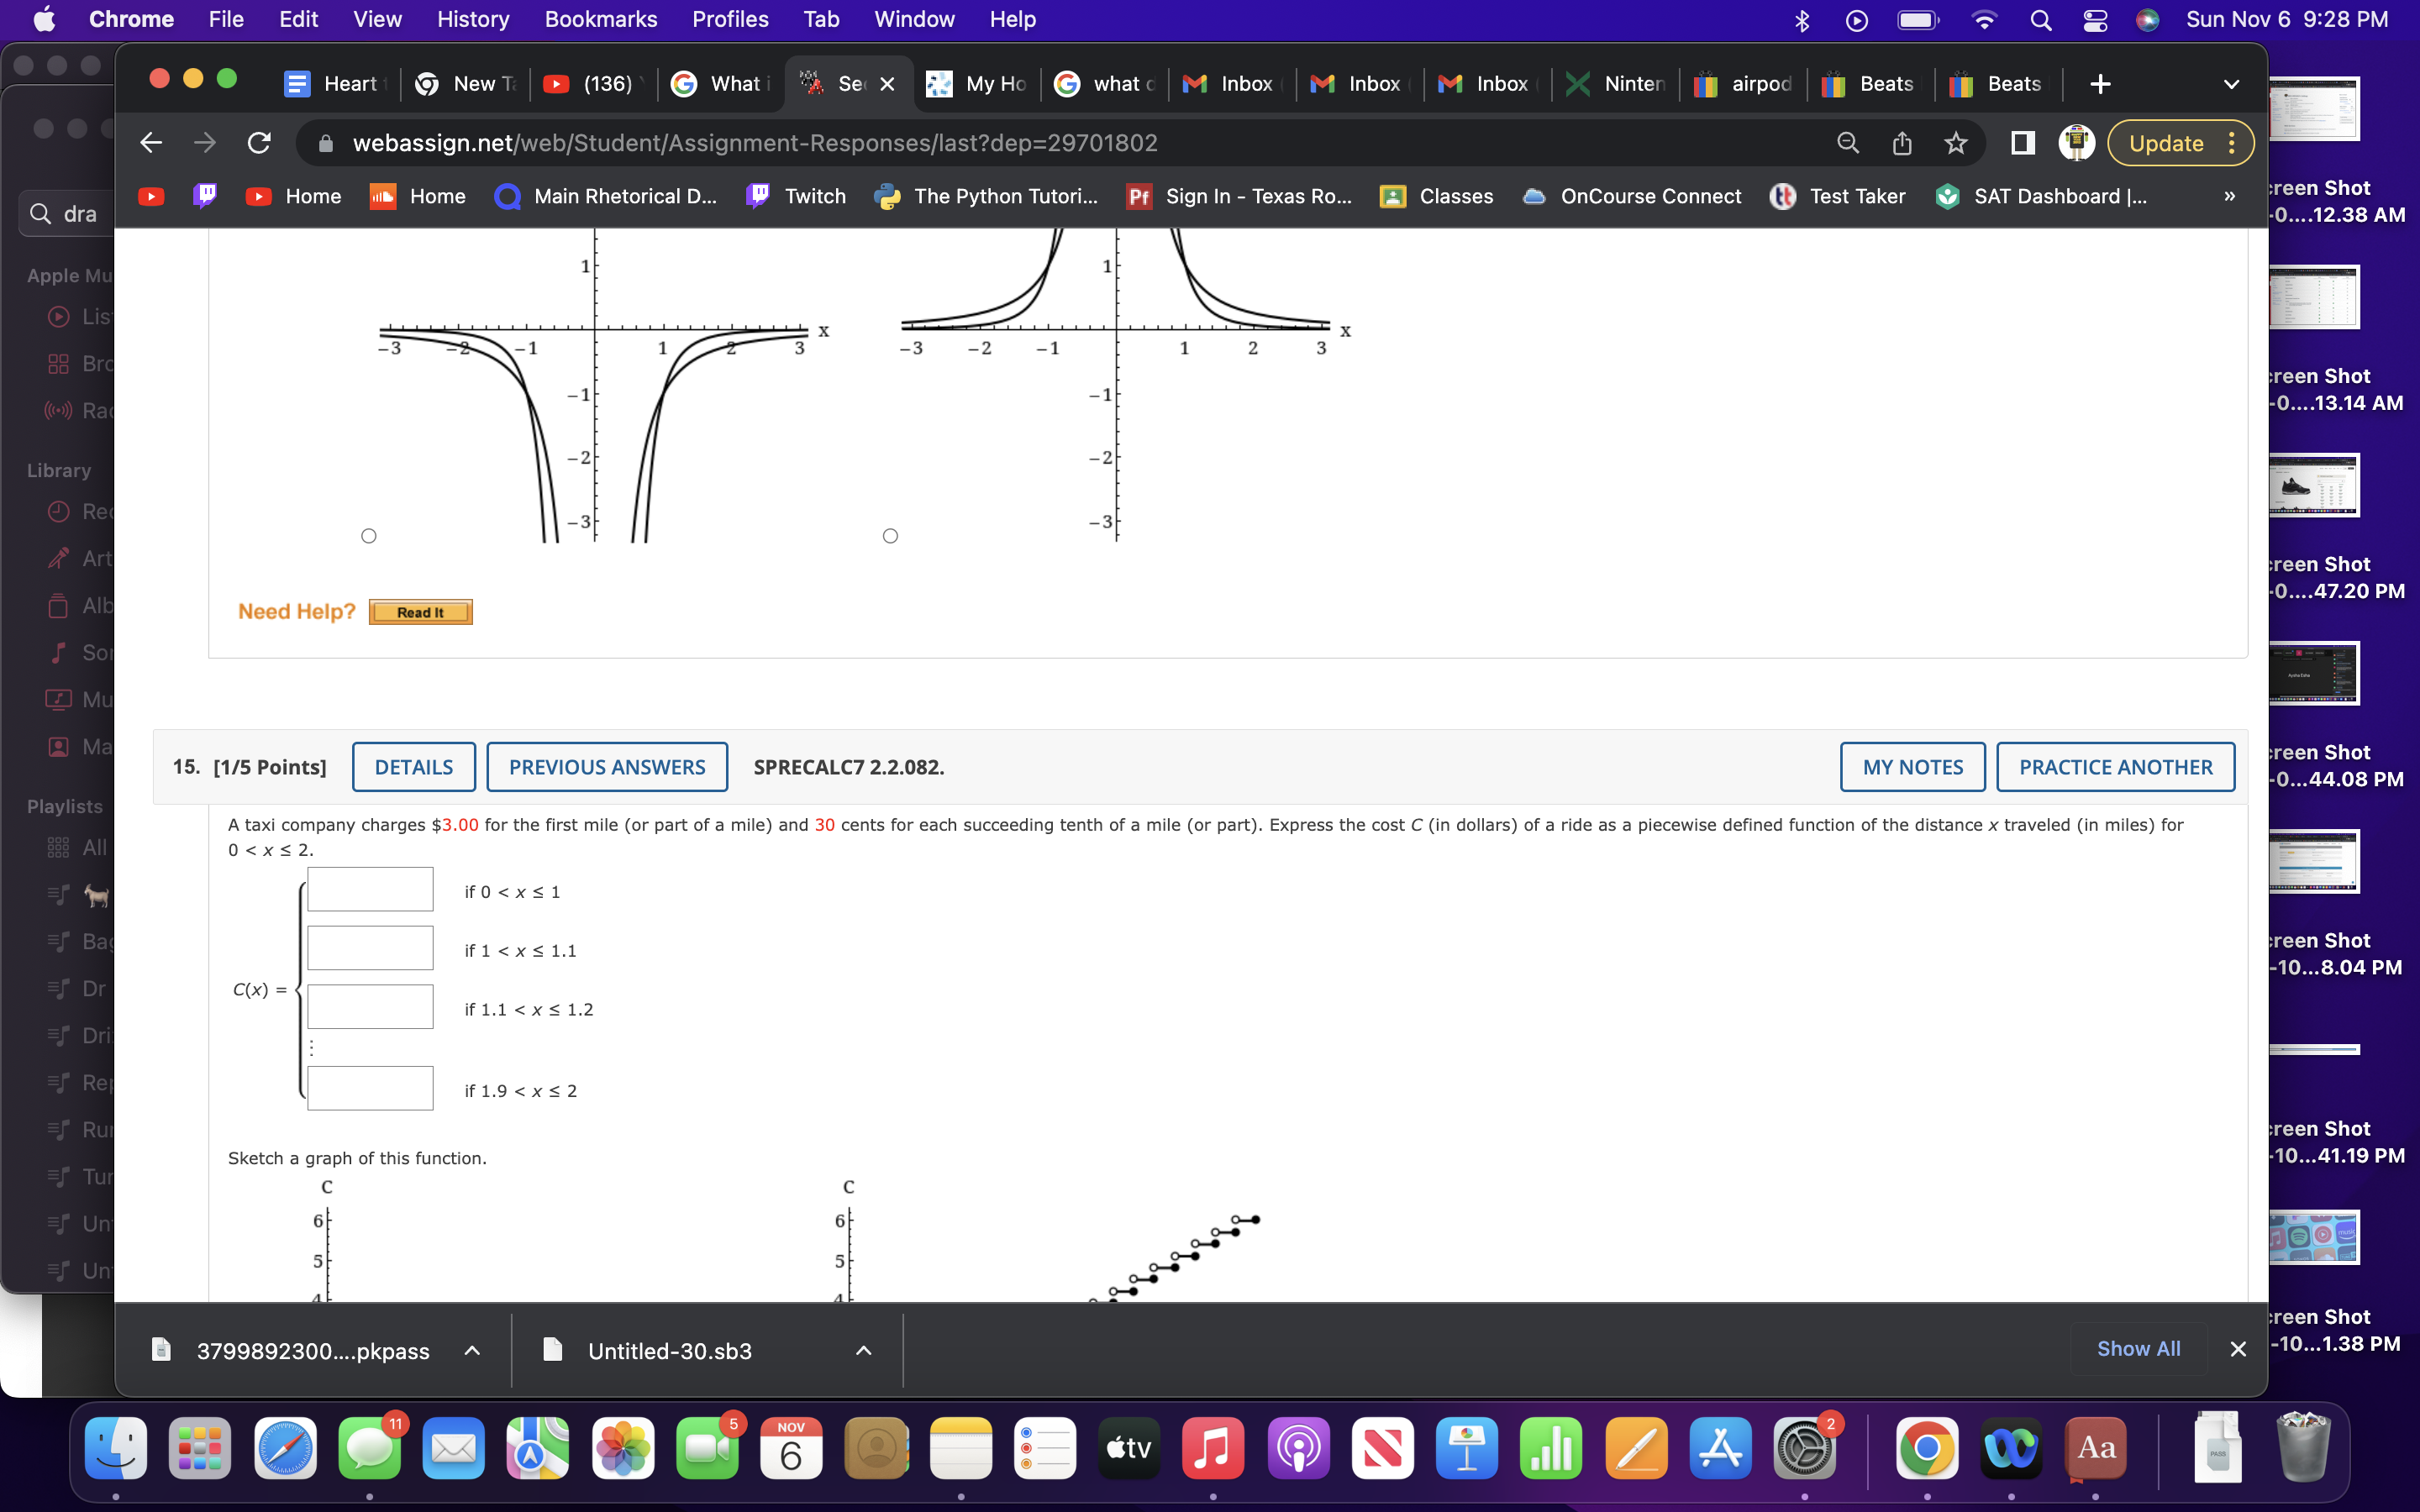2420x1512 pixels.
Task: Select radio button under left graph
Action: click(369, 536)
